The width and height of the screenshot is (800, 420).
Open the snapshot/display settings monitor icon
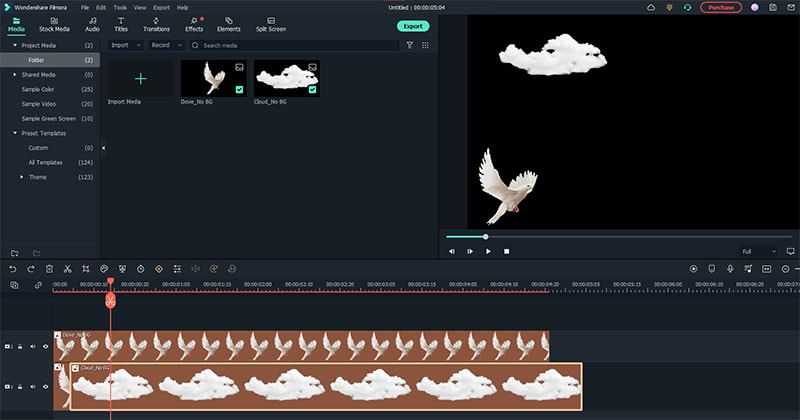point(790,252)
